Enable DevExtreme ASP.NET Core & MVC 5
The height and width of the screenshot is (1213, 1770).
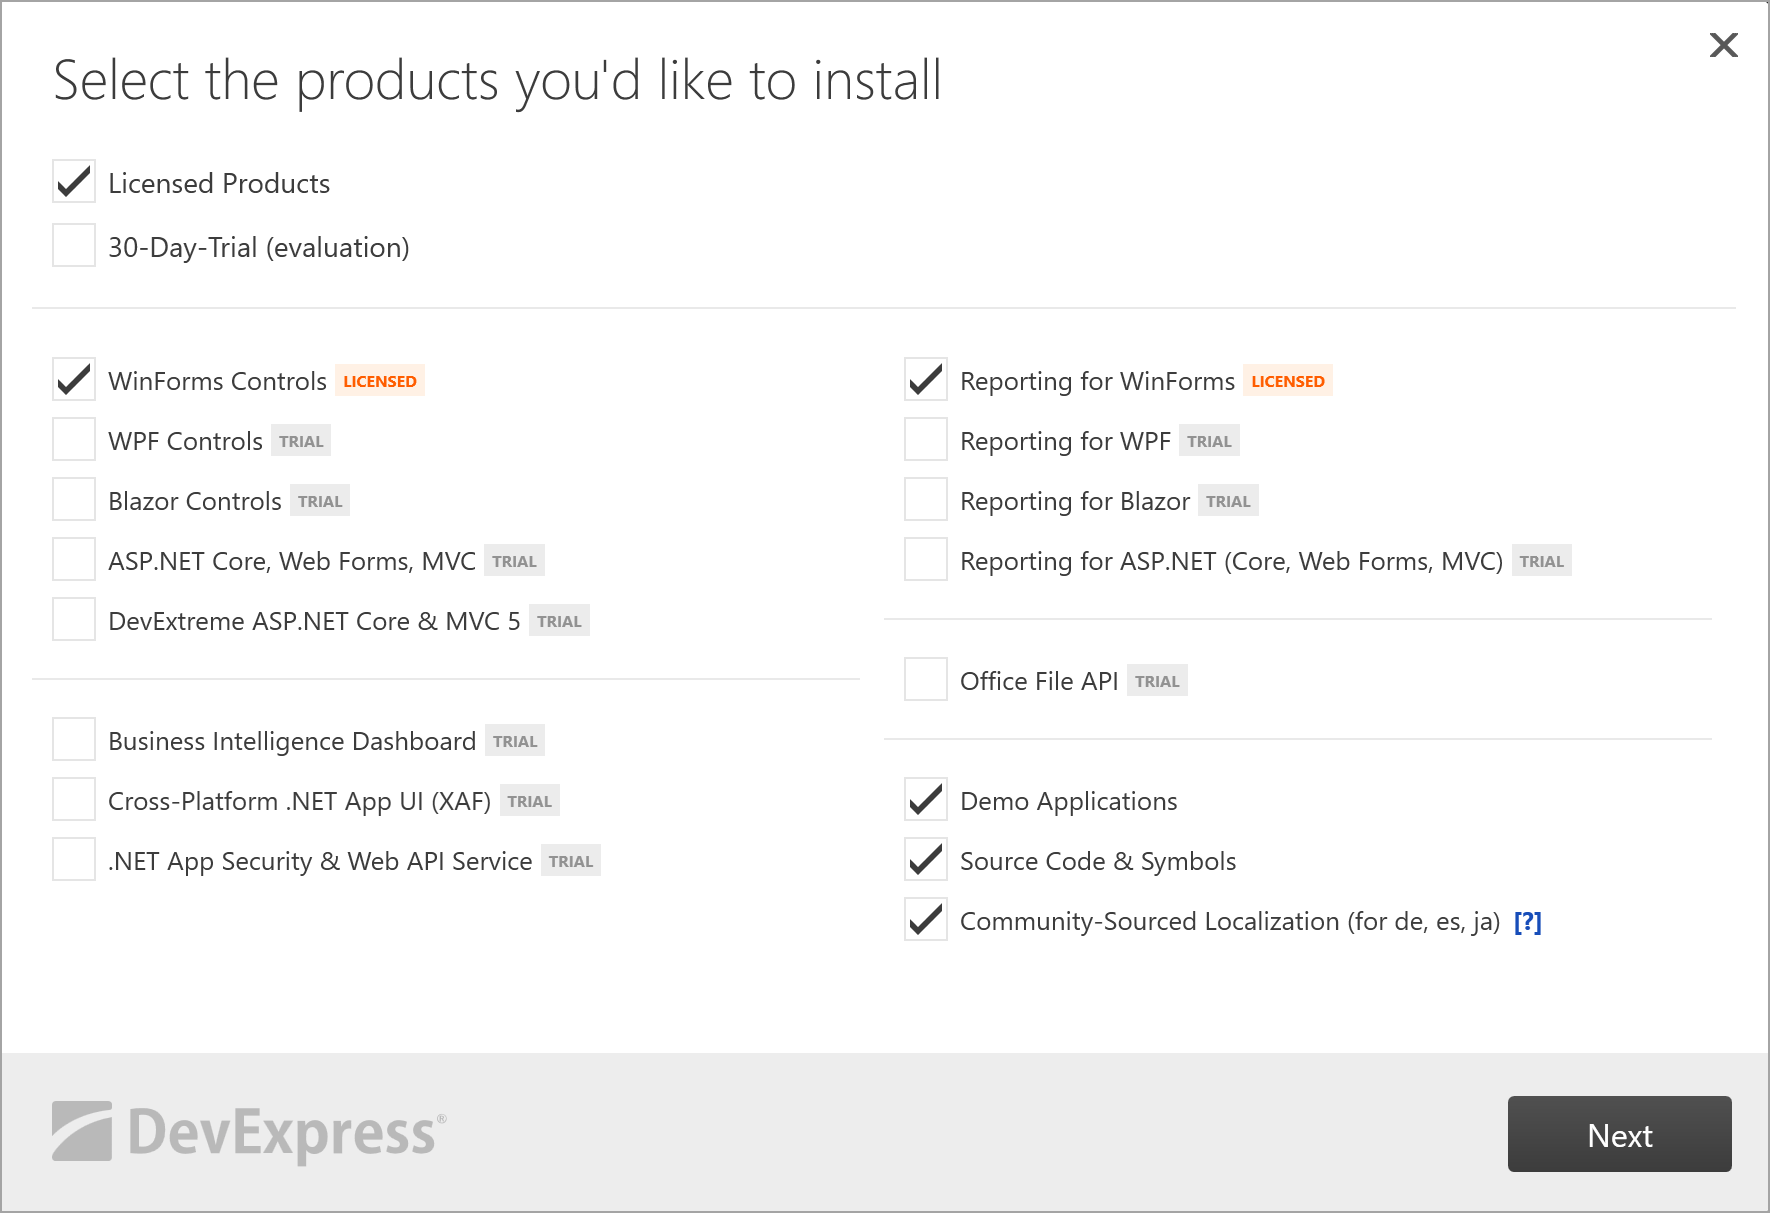(74, 620)
